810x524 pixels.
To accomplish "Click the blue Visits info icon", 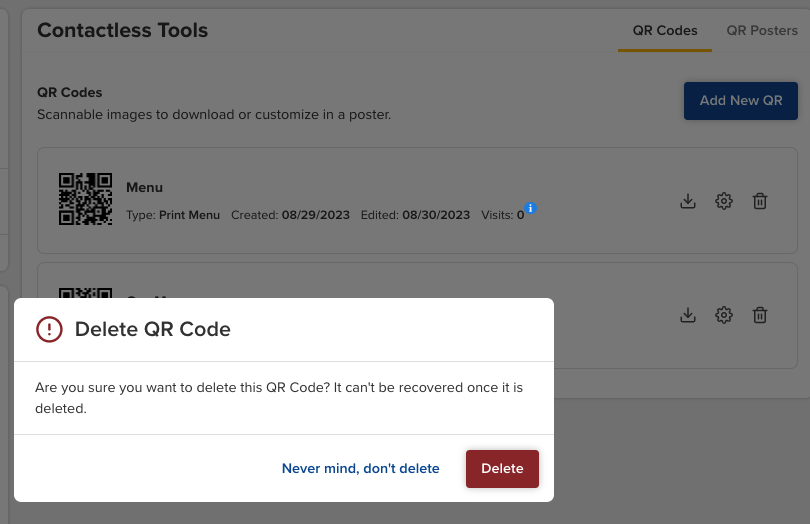I will [x=531, y=208].
